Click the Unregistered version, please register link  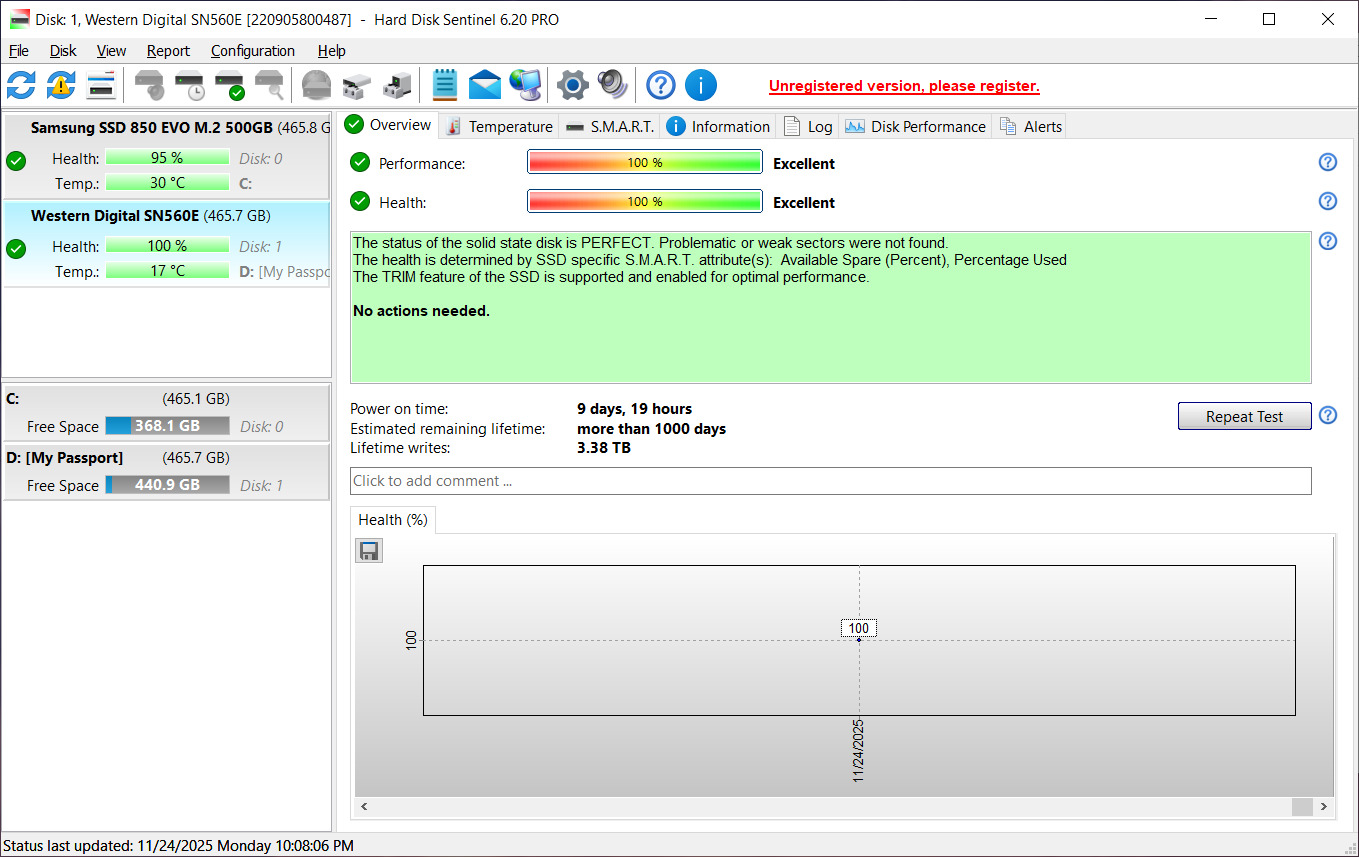pos(904,86)
